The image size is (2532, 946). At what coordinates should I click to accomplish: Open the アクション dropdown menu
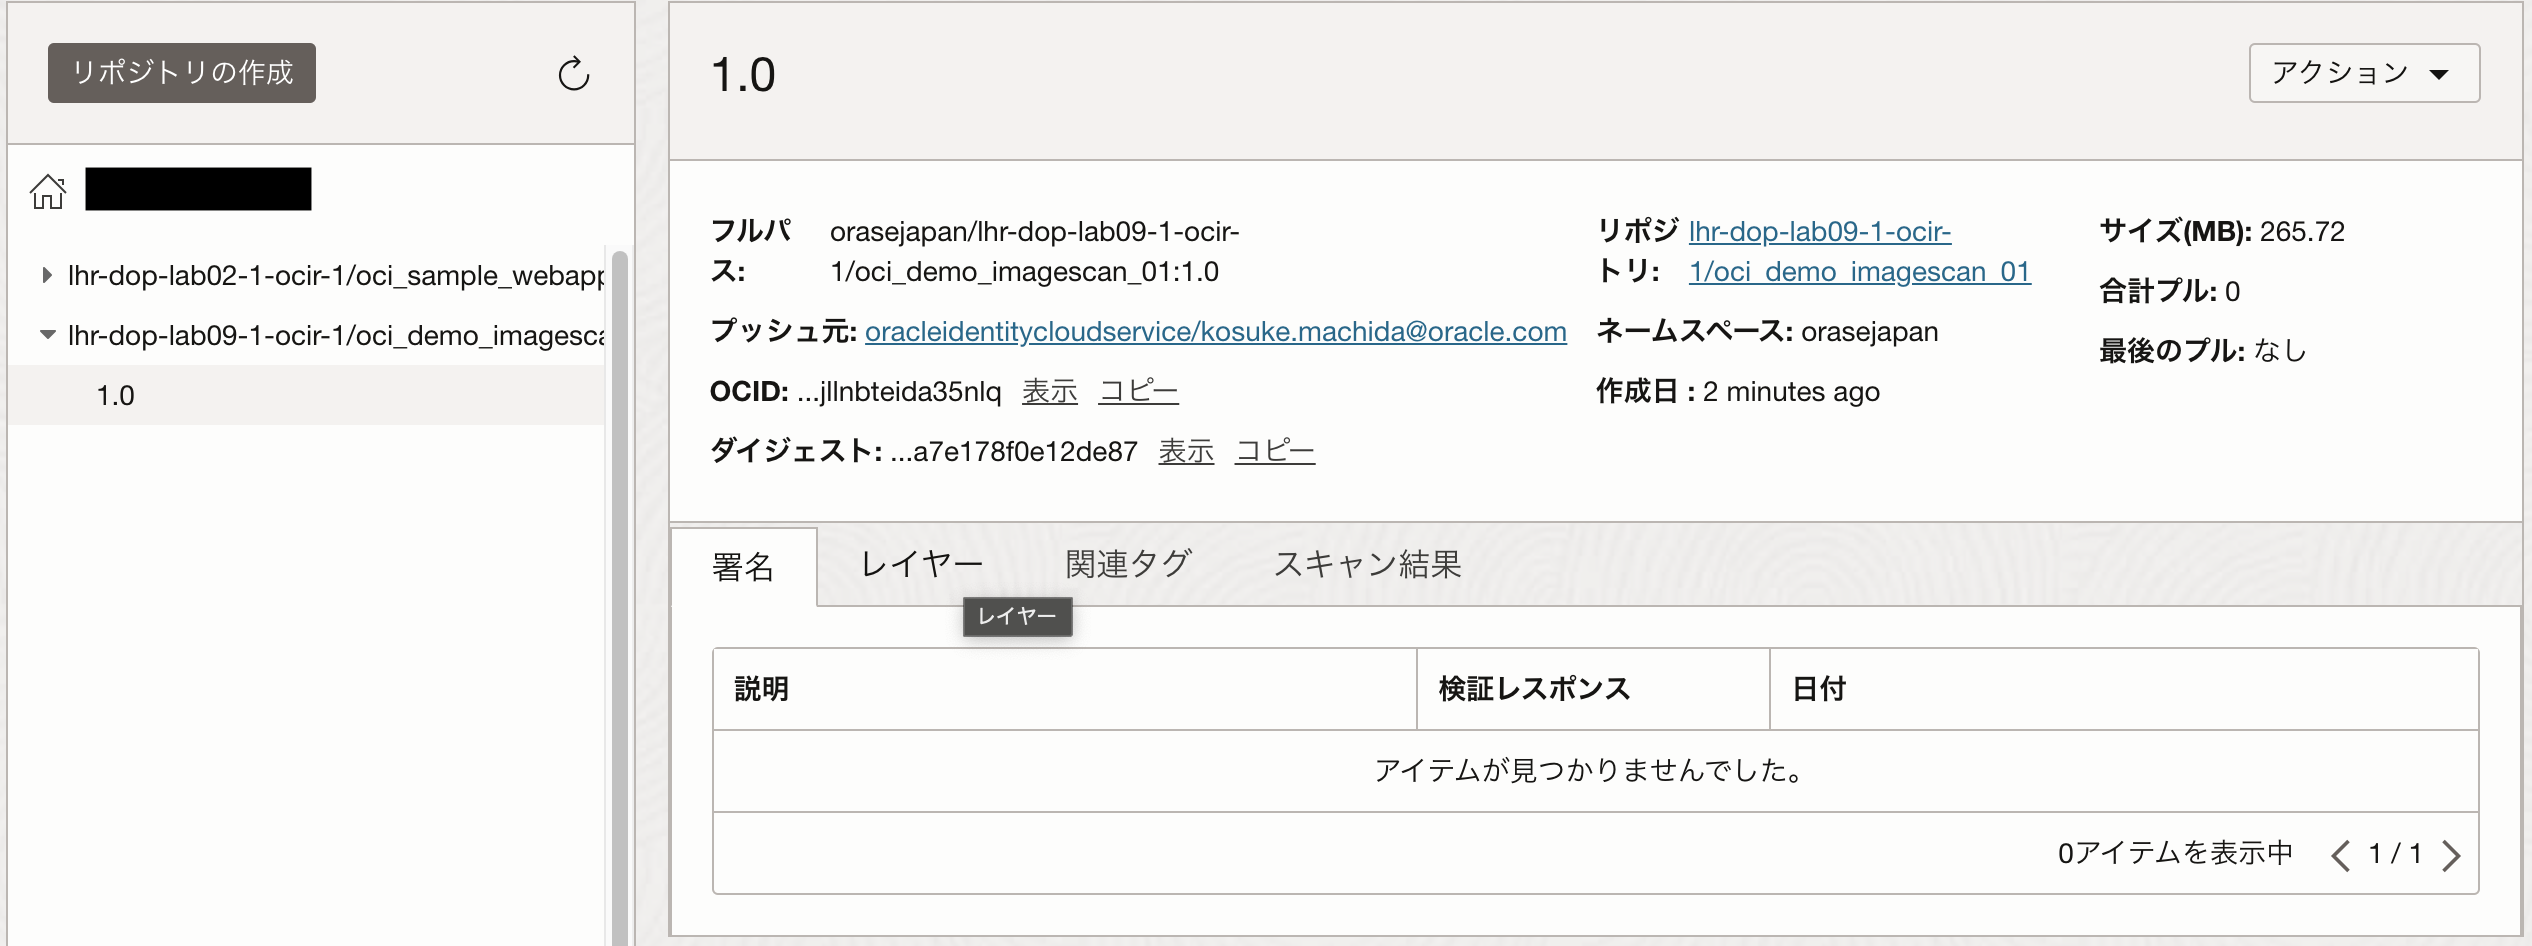tap(2364, 72)
